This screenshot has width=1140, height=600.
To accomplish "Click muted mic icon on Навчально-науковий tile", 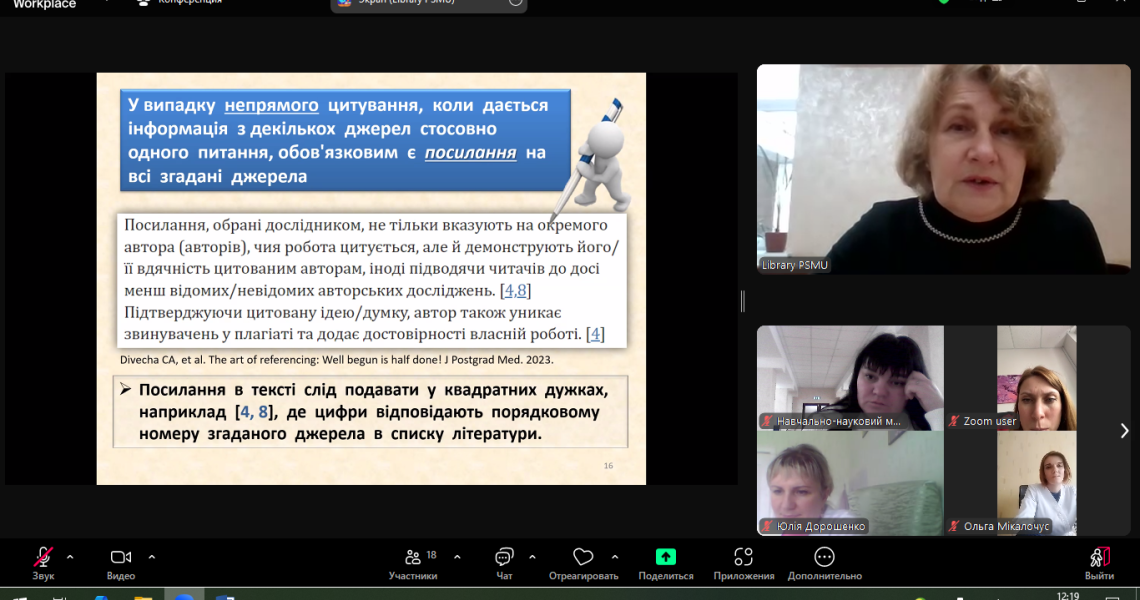I will [767, 421].
